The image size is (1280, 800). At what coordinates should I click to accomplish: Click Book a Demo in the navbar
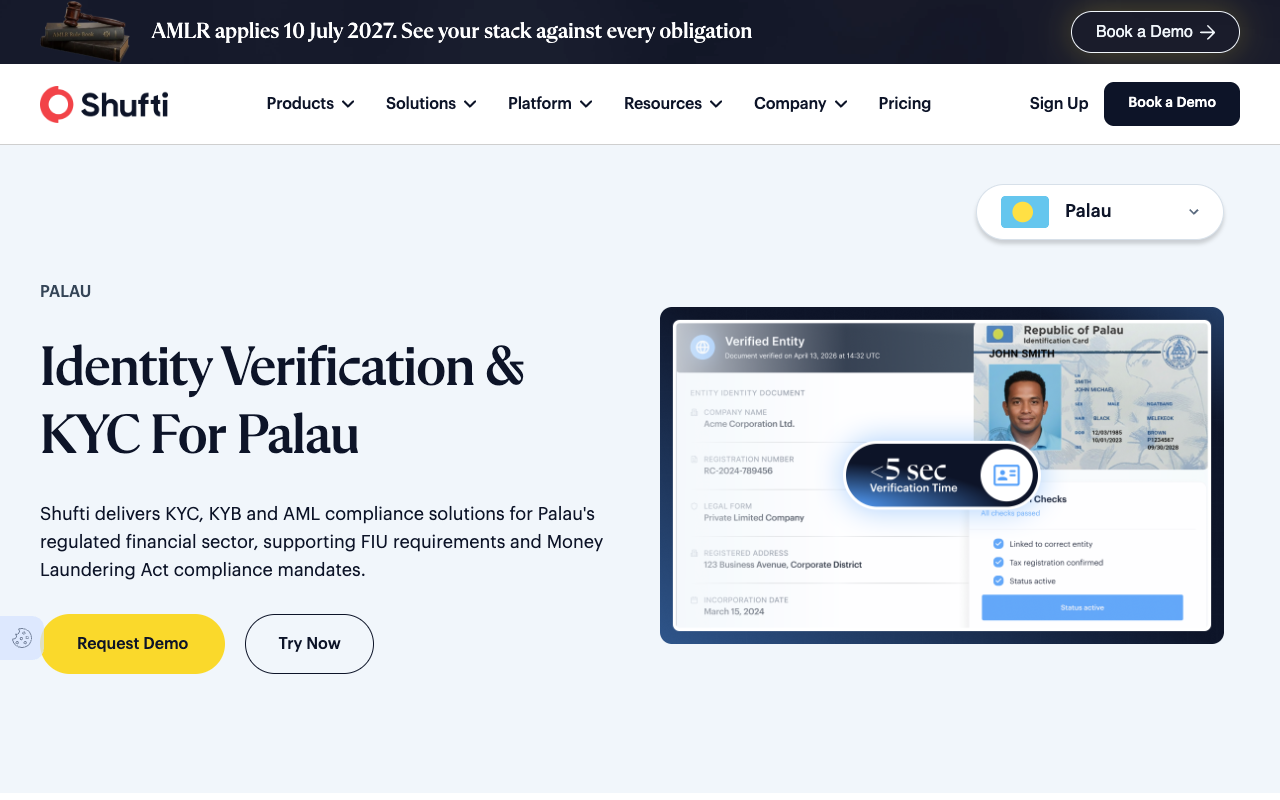pyautogui.click(x=1172, y=104)
